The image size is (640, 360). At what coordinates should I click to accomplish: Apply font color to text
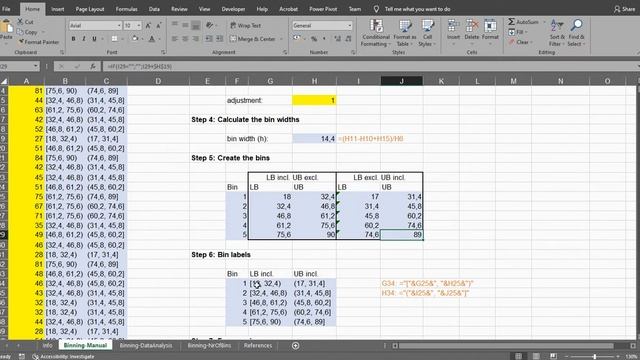152,39
